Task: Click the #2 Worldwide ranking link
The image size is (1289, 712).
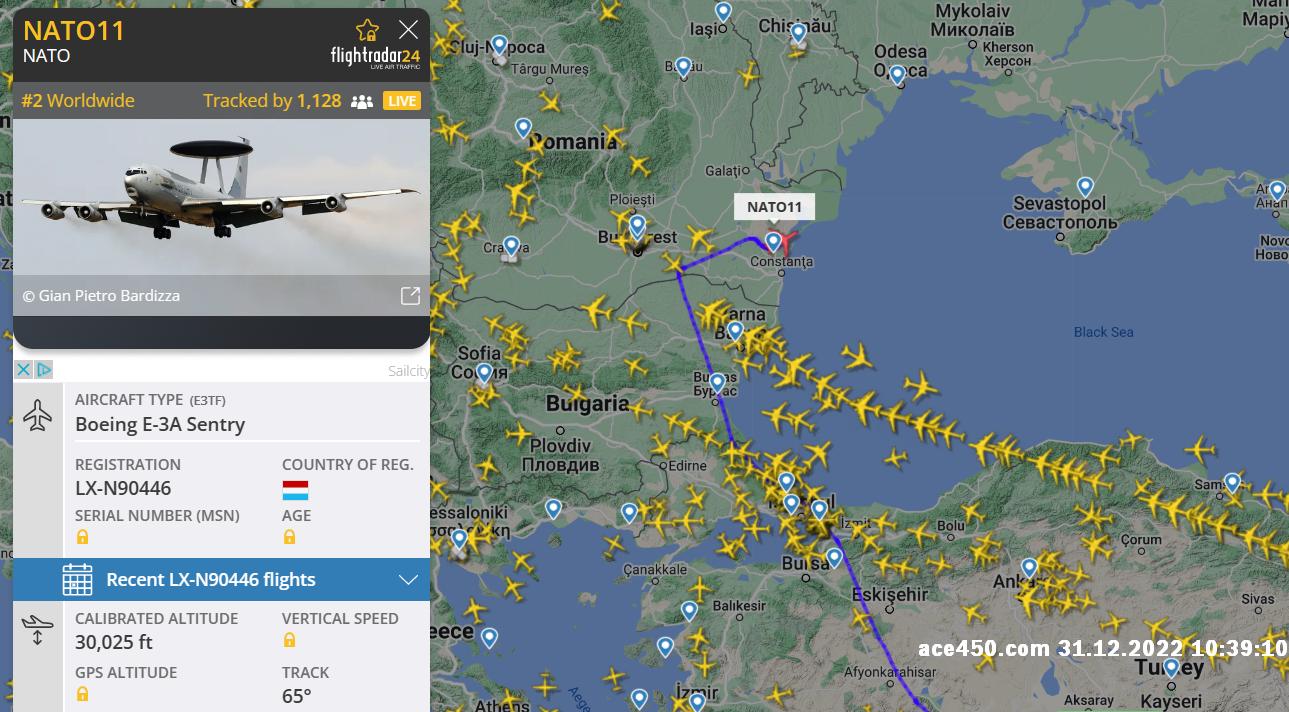Action: (x=78, y=101)
